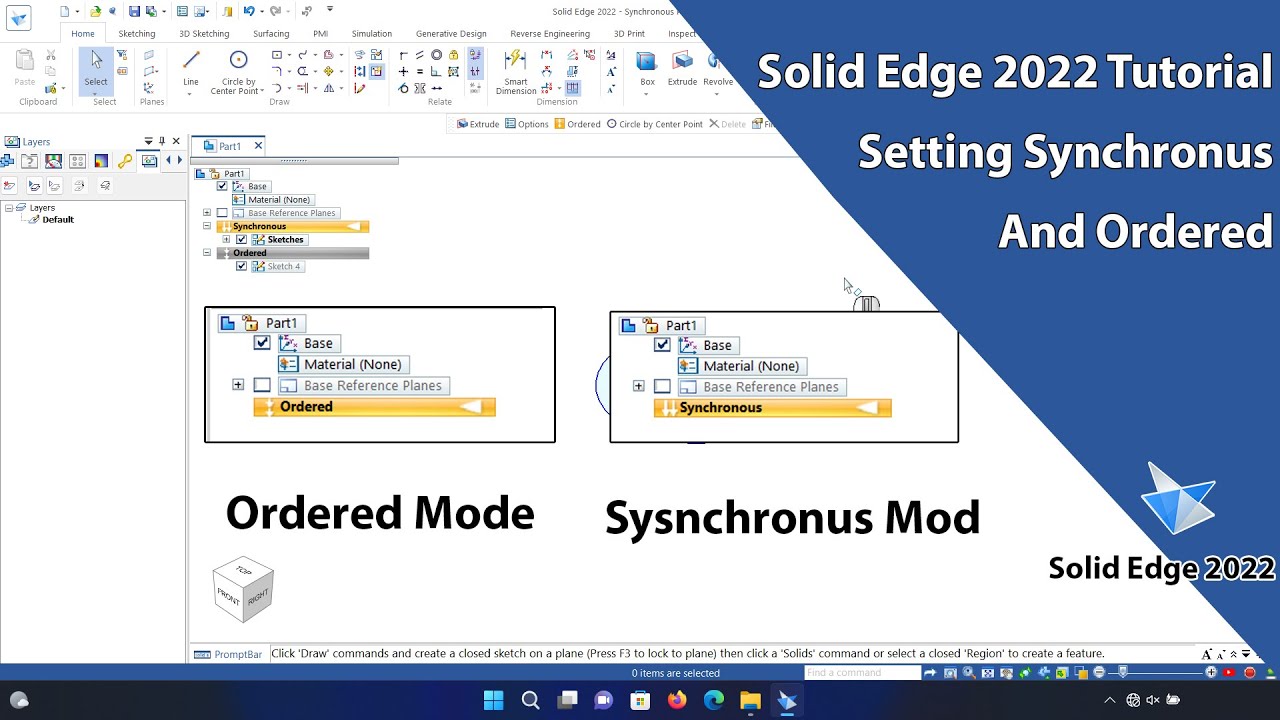Click the rectangle draw tool icon
Viewport: 1280px width, 720px height.
(x=277, y=55)
